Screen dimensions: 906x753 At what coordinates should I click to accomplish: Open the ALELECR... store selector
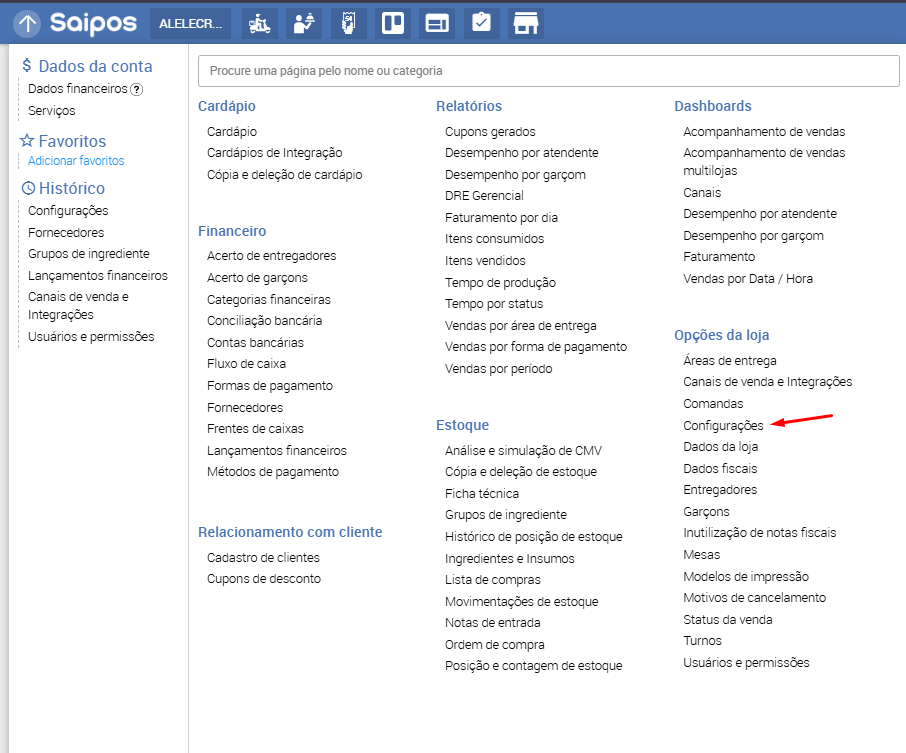[x=190, y=23]
